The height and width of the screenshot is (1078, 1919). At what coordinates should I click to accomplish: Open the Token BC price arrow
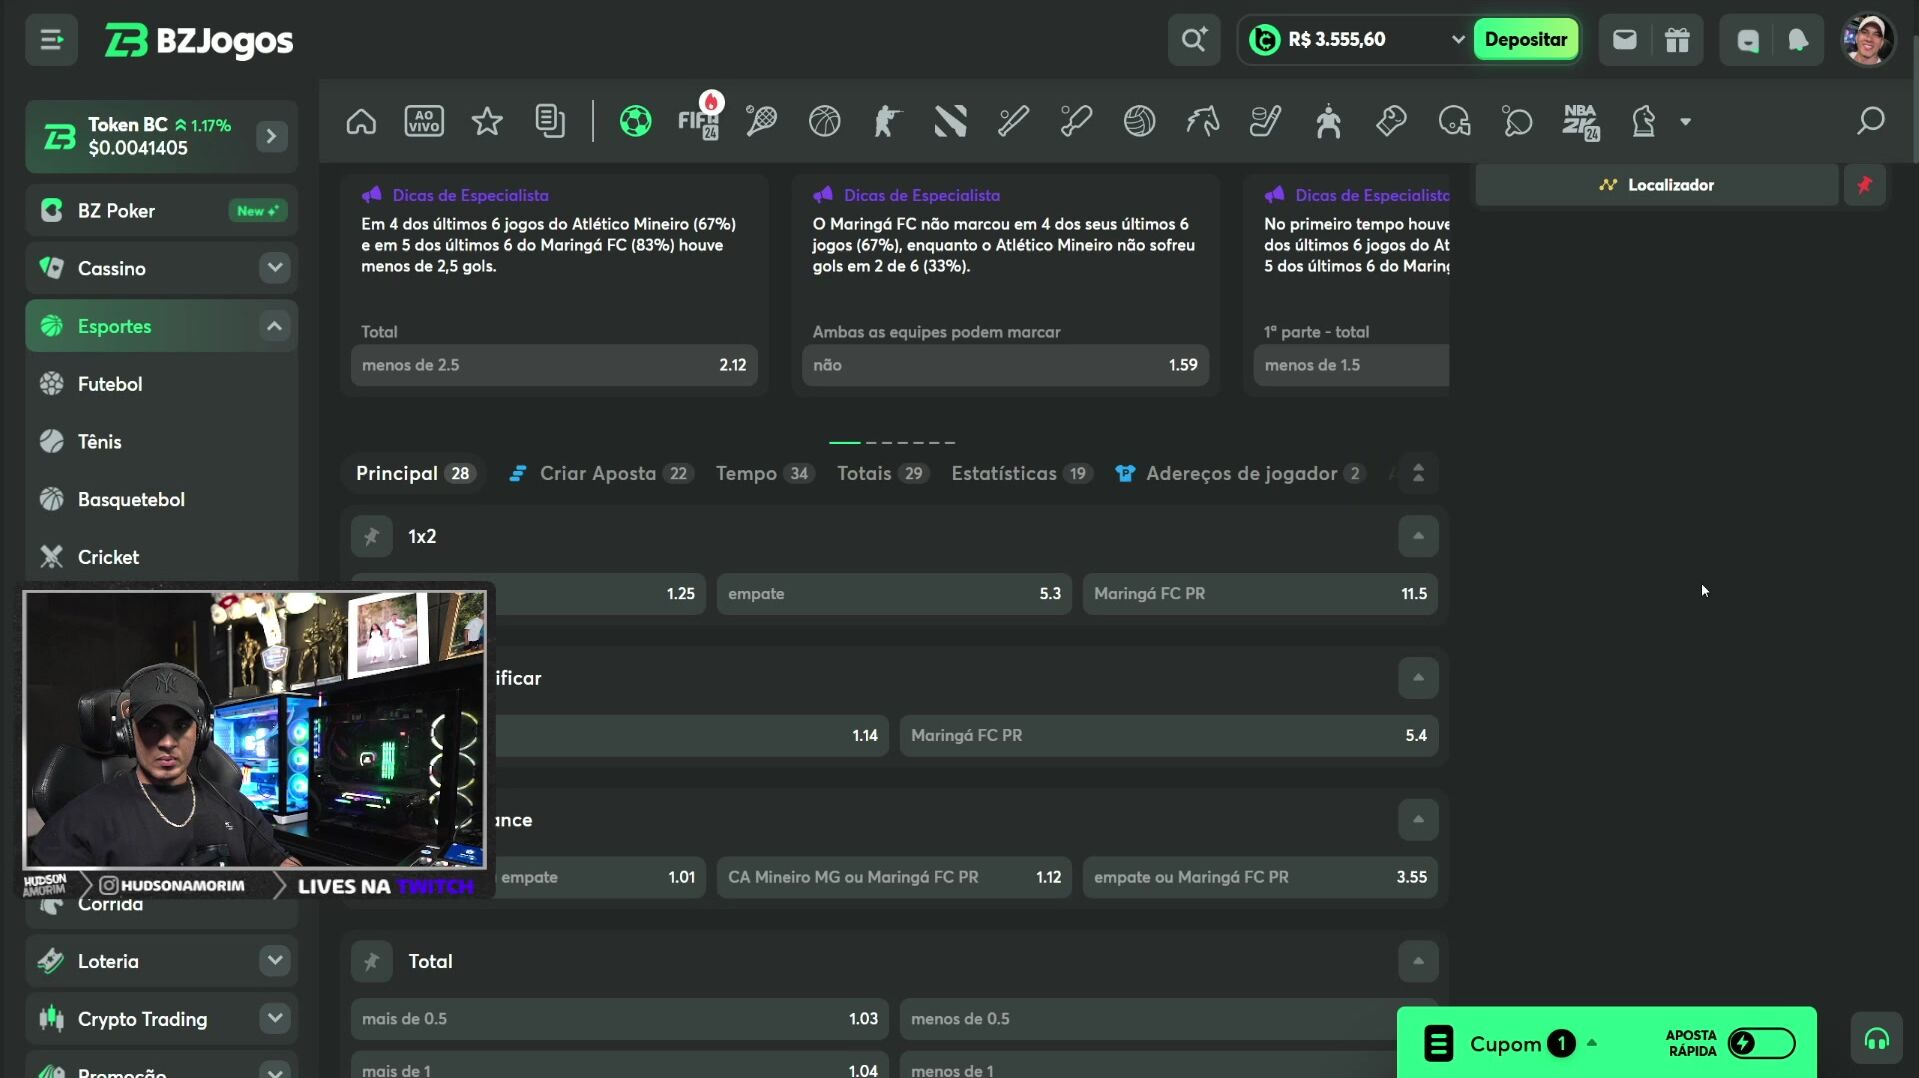tap(271, 136)
